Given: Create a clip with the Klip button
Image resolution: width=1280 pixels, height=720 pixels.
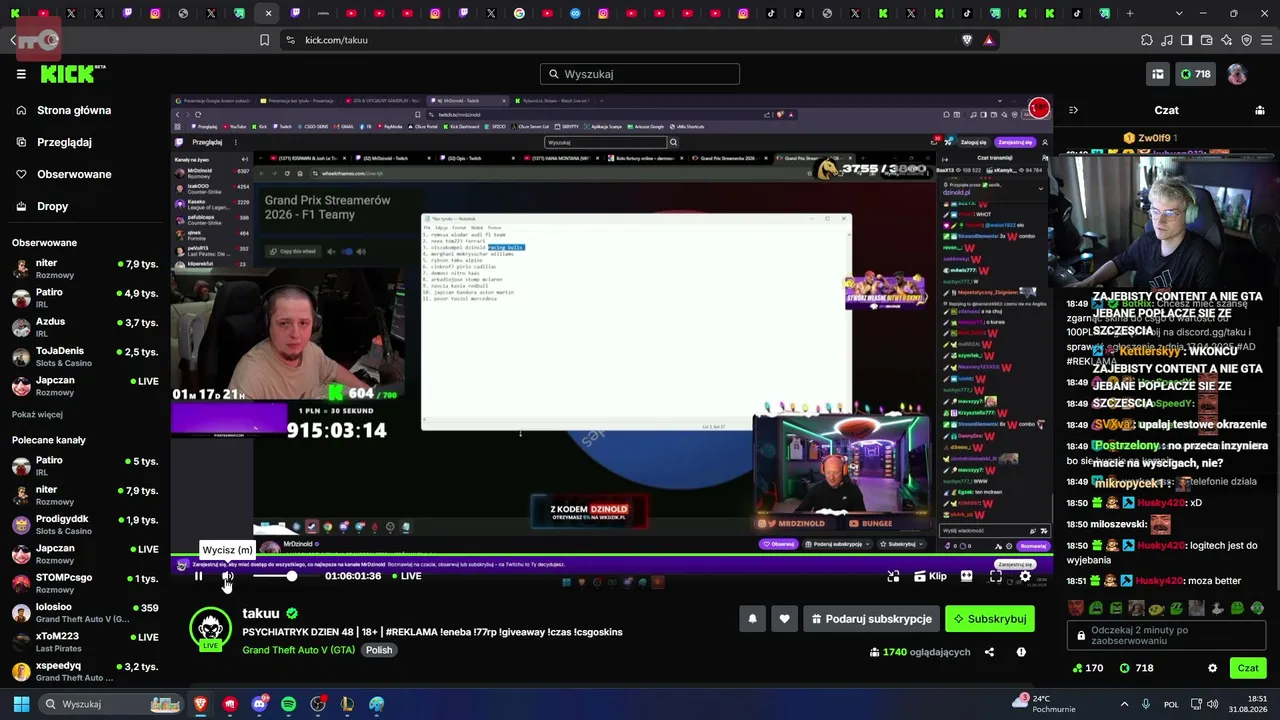Looking at the screenshot, I should (x=930, y=576).
